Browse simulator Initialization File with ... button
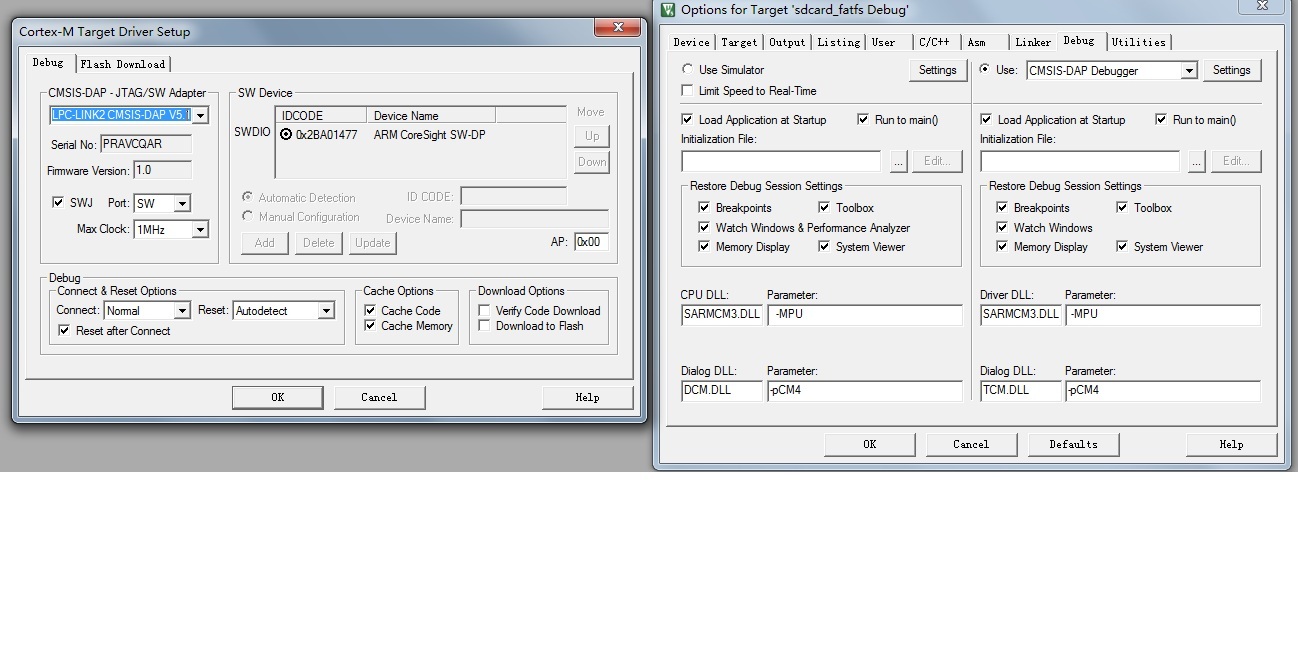1298x648 pixels. [x=898, y=161]
